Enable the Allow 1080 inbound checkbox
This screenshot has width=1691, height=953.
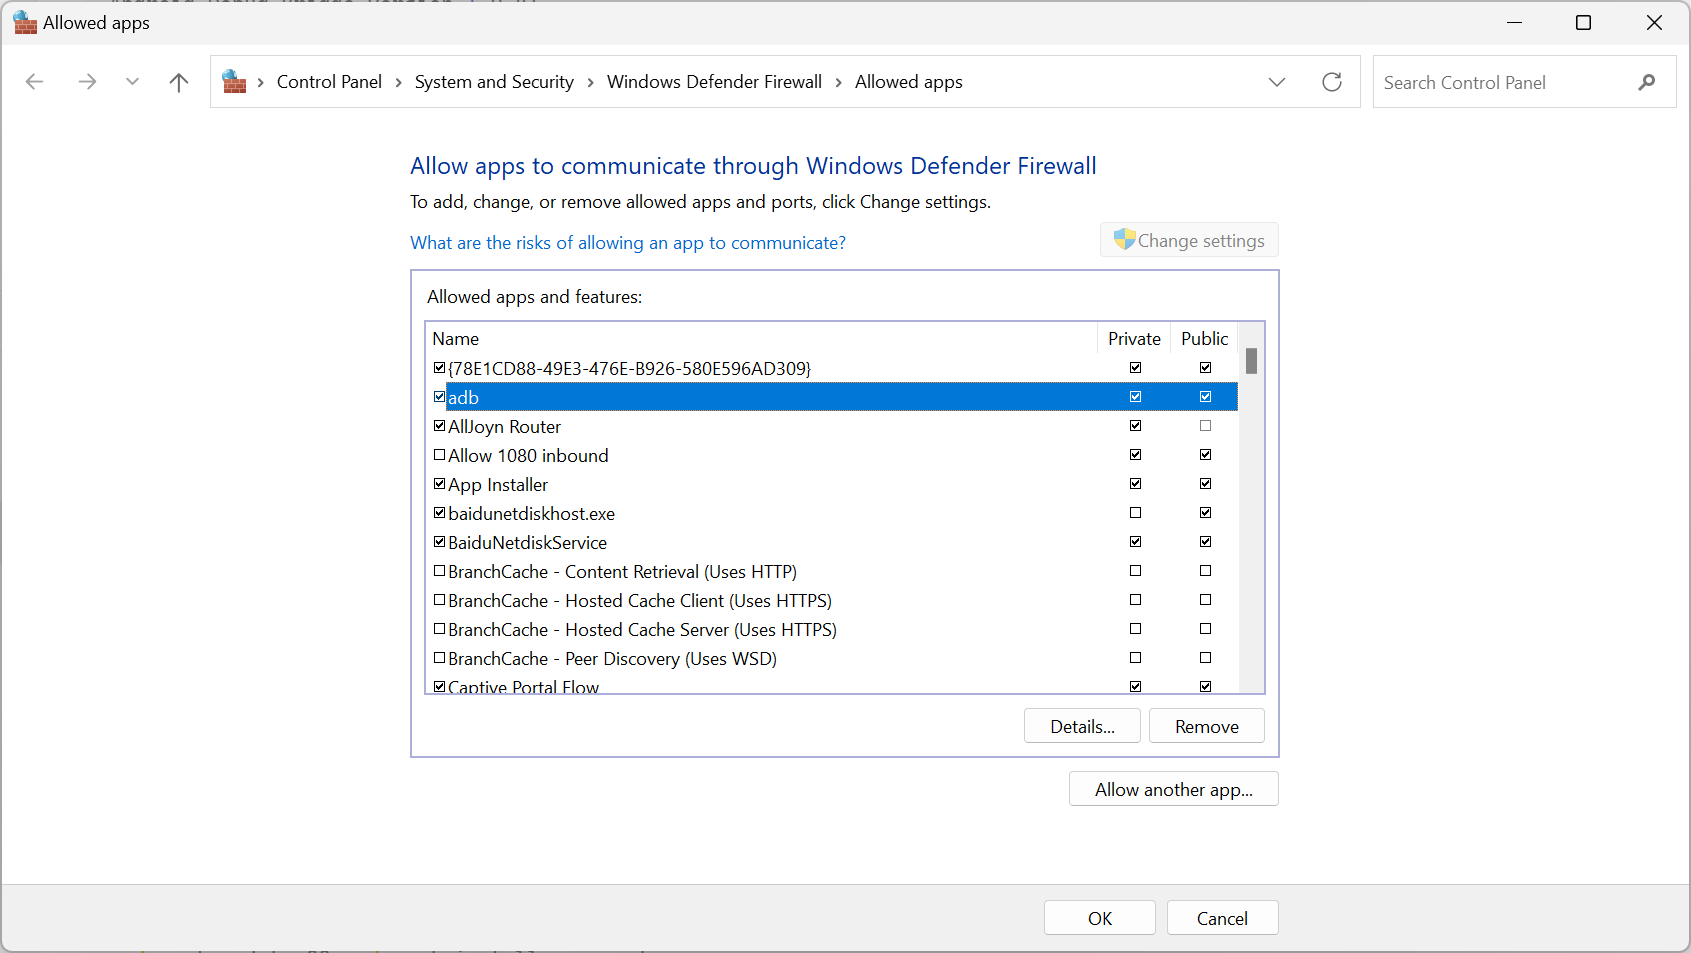point(439,455)
